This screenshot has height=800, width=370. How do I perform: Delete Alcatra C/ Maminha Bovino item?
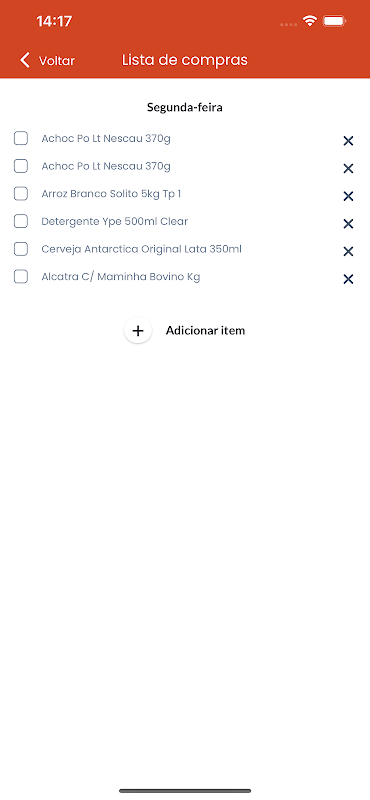[348, 279]
